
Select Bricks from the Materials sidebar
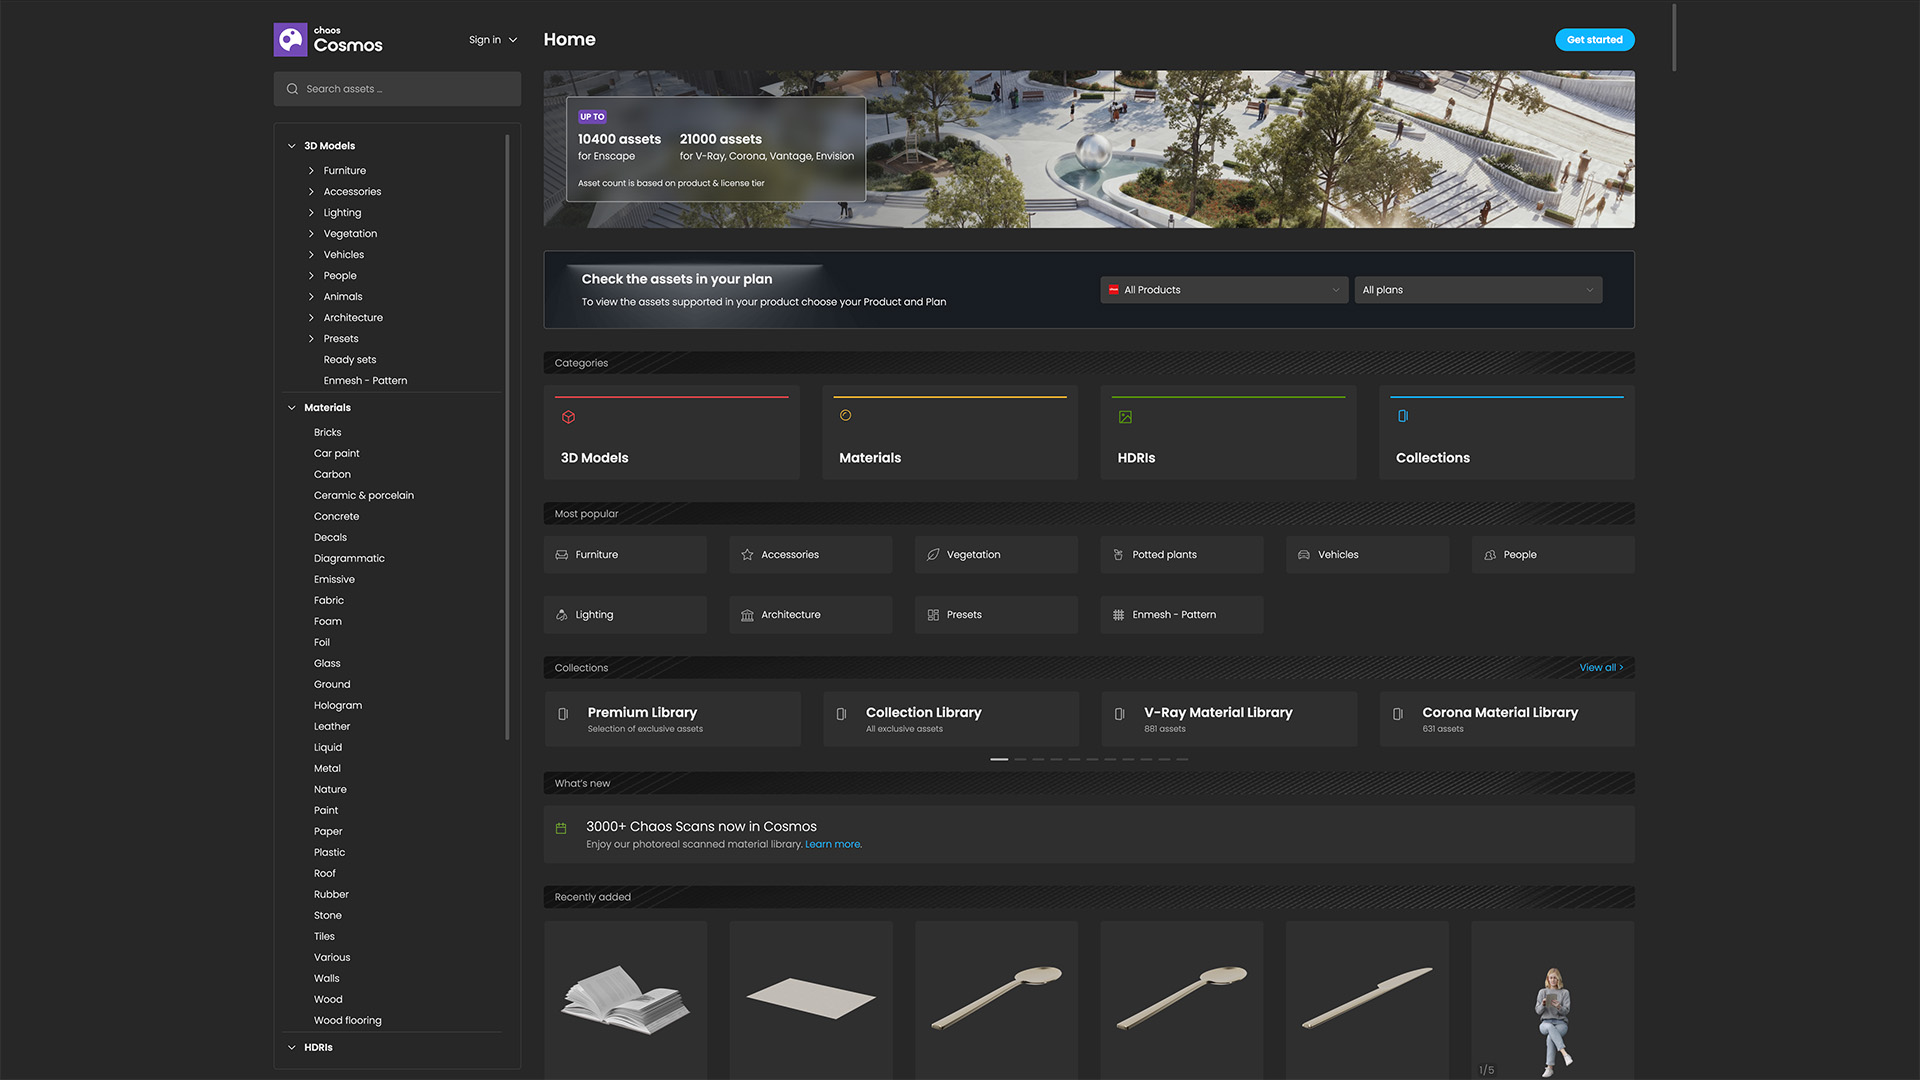point(327,431)
